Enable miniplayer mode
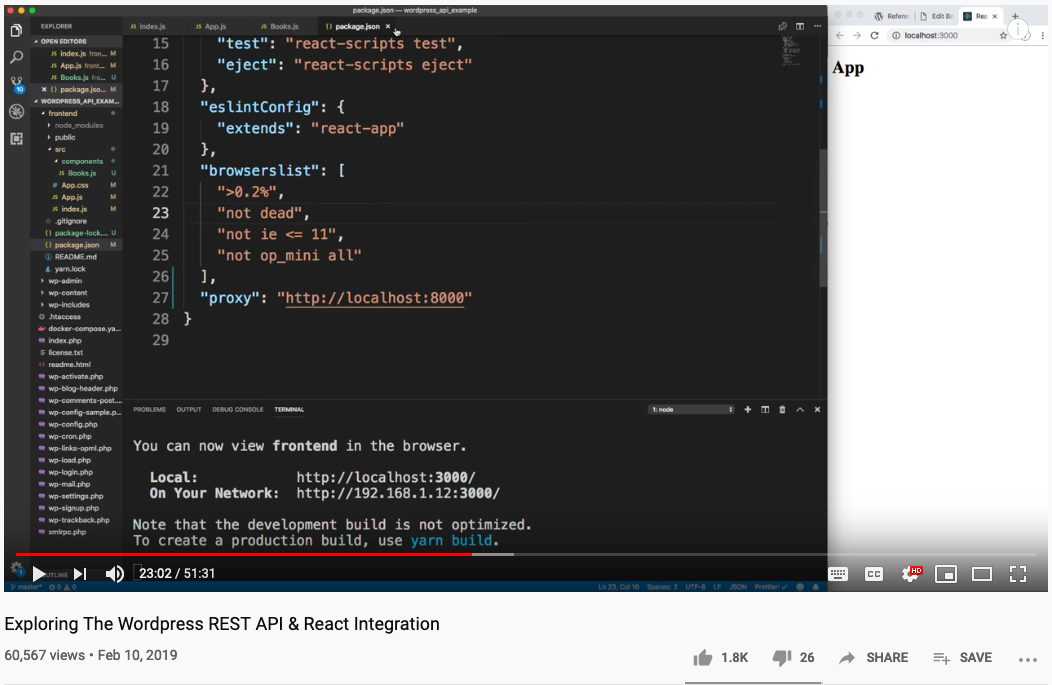The height and width of the screenshot is (685, 1052). coord(946,574)
